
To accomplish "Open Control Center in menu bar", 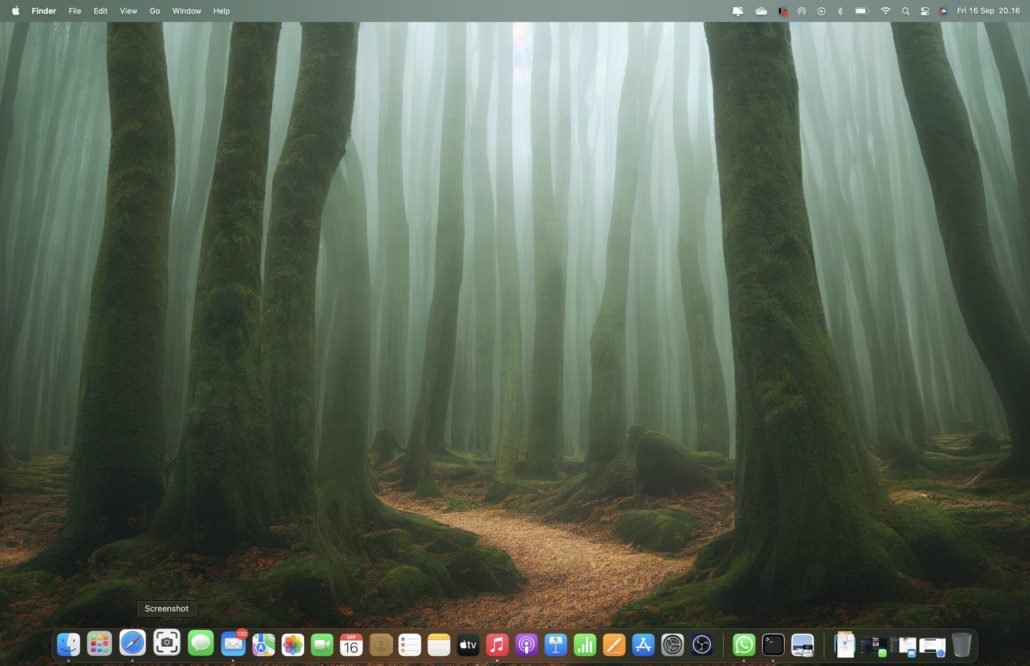I will 924,11.
